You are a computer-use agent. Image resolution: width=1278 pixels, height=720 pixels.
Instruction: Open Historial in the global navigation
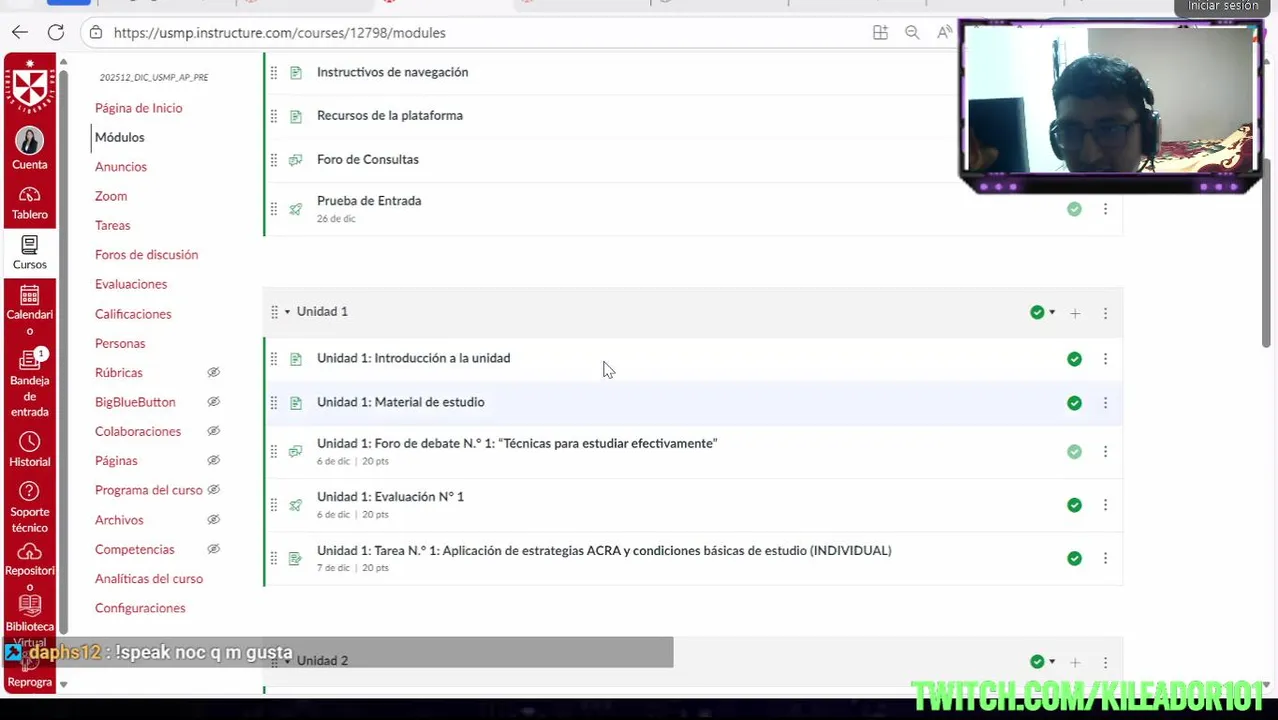click(30, 450)
